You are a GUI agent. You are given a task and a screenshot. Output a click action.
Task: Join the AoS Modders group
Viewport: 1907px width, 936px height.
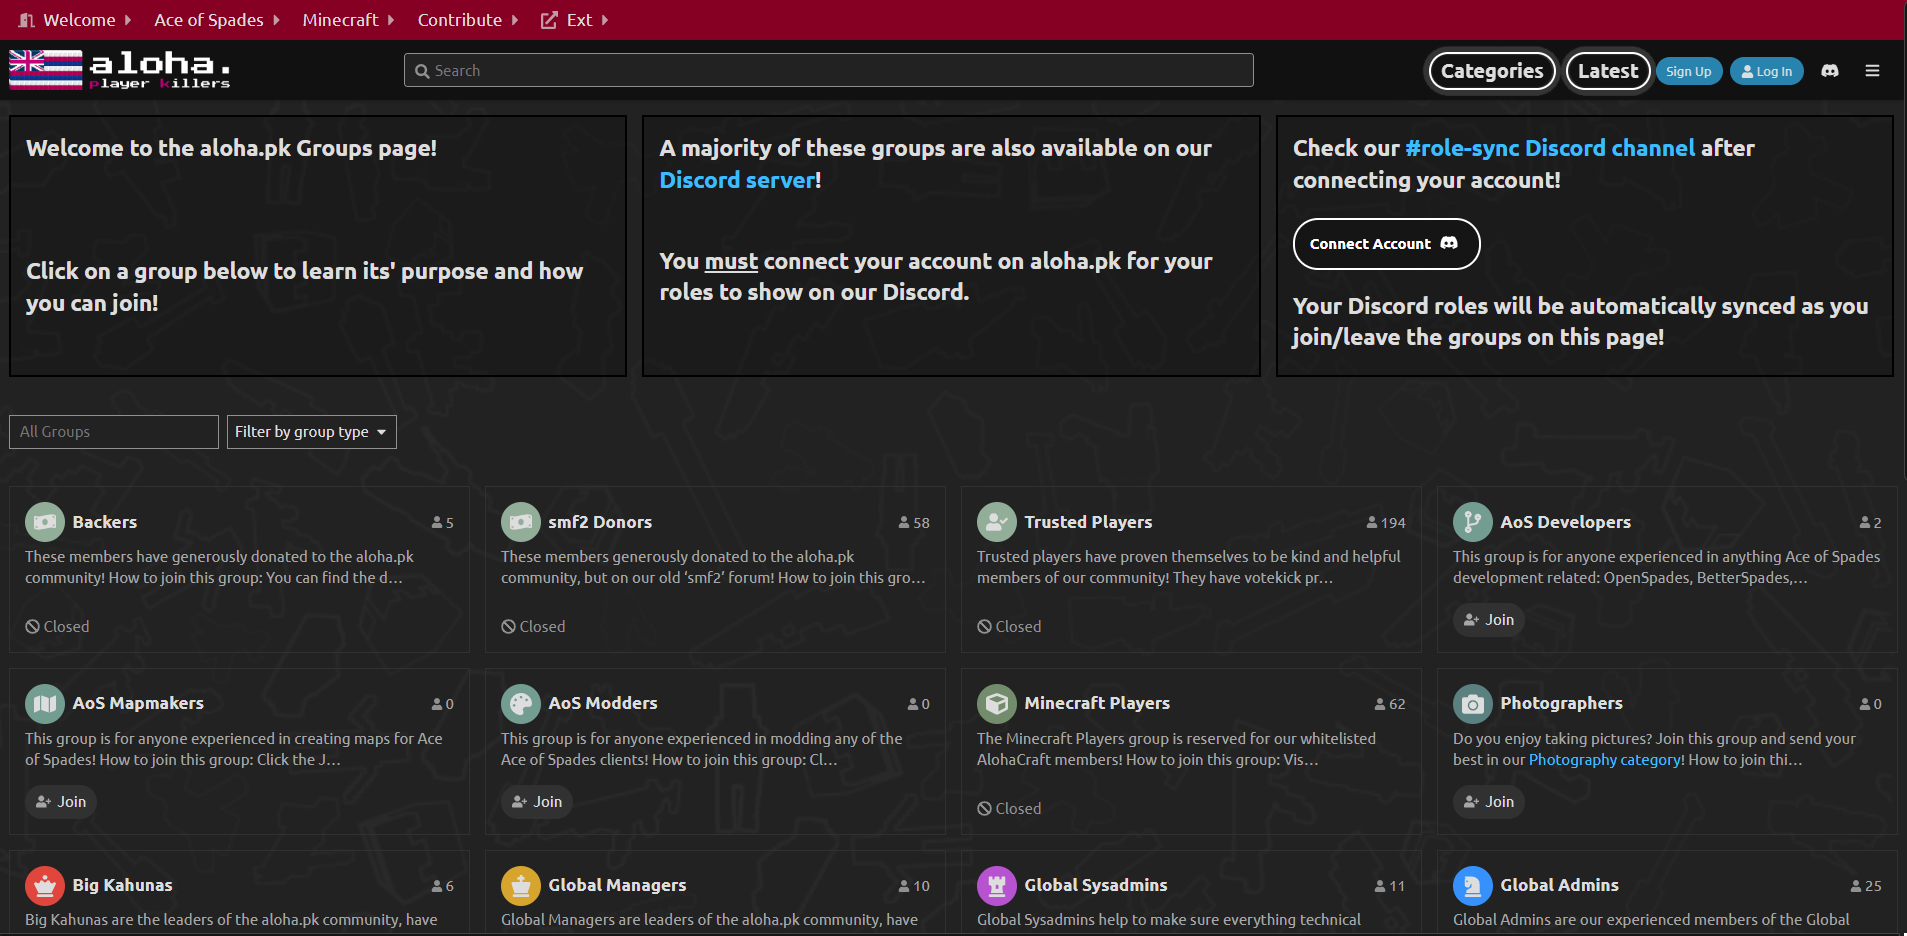coord(537,802)
